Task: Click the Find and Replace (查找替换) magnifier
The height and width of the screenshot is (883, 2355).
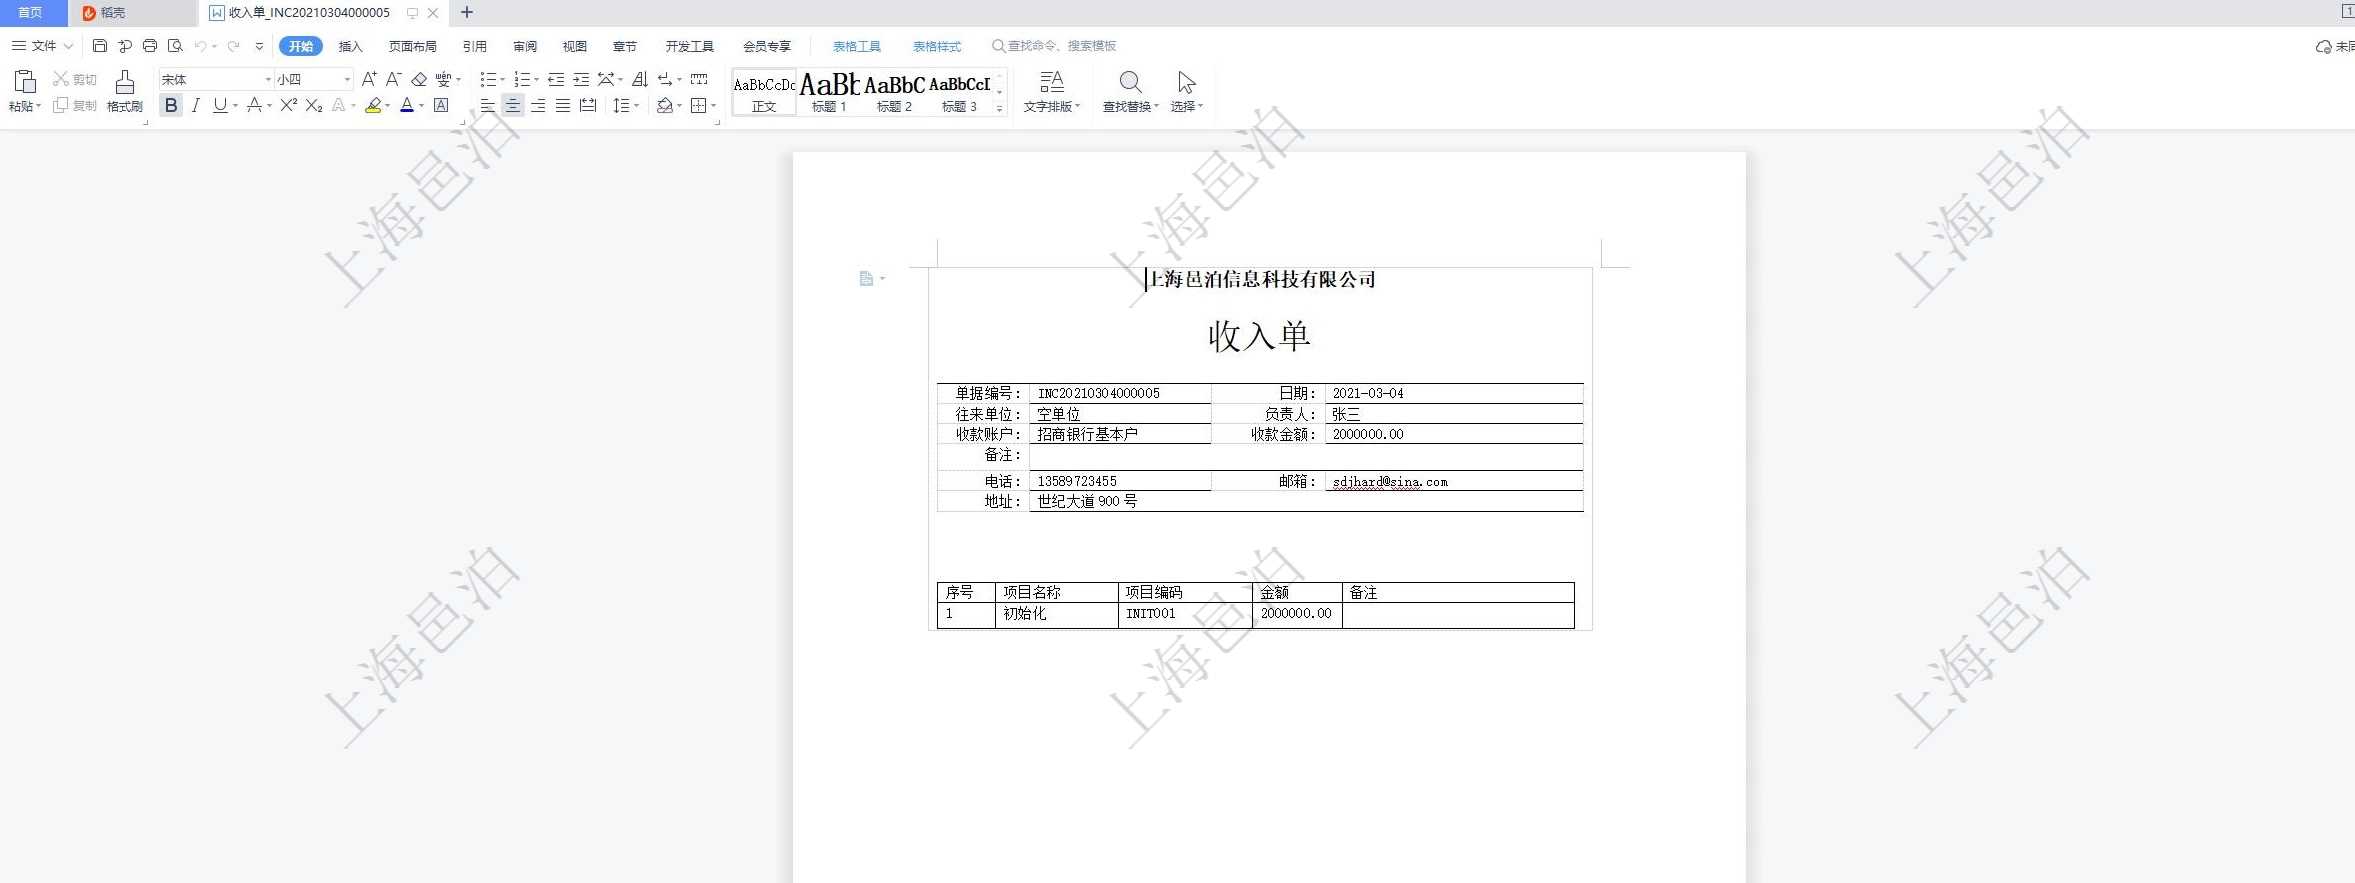Action: (x=1130, y=91)
